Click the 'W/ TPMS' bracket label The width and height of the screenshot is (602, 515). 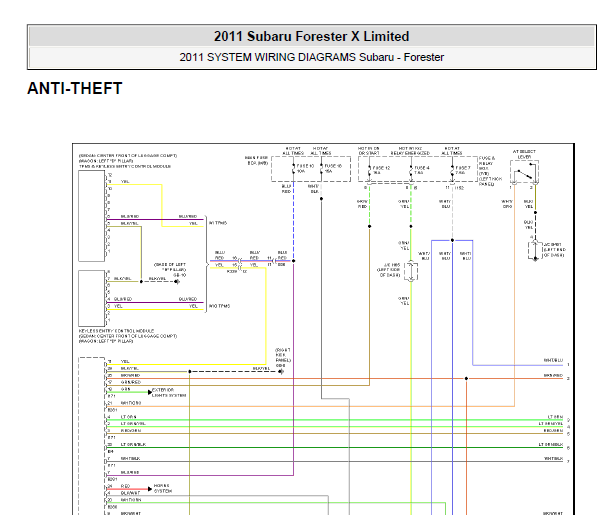point(218,223)
